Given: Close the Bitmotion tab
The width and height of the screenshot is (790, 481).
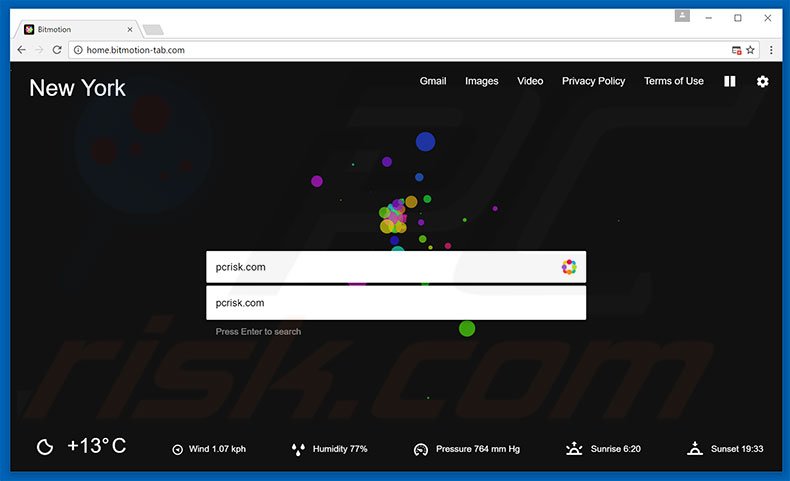Looking at the screenshot, I should (129, 29).
